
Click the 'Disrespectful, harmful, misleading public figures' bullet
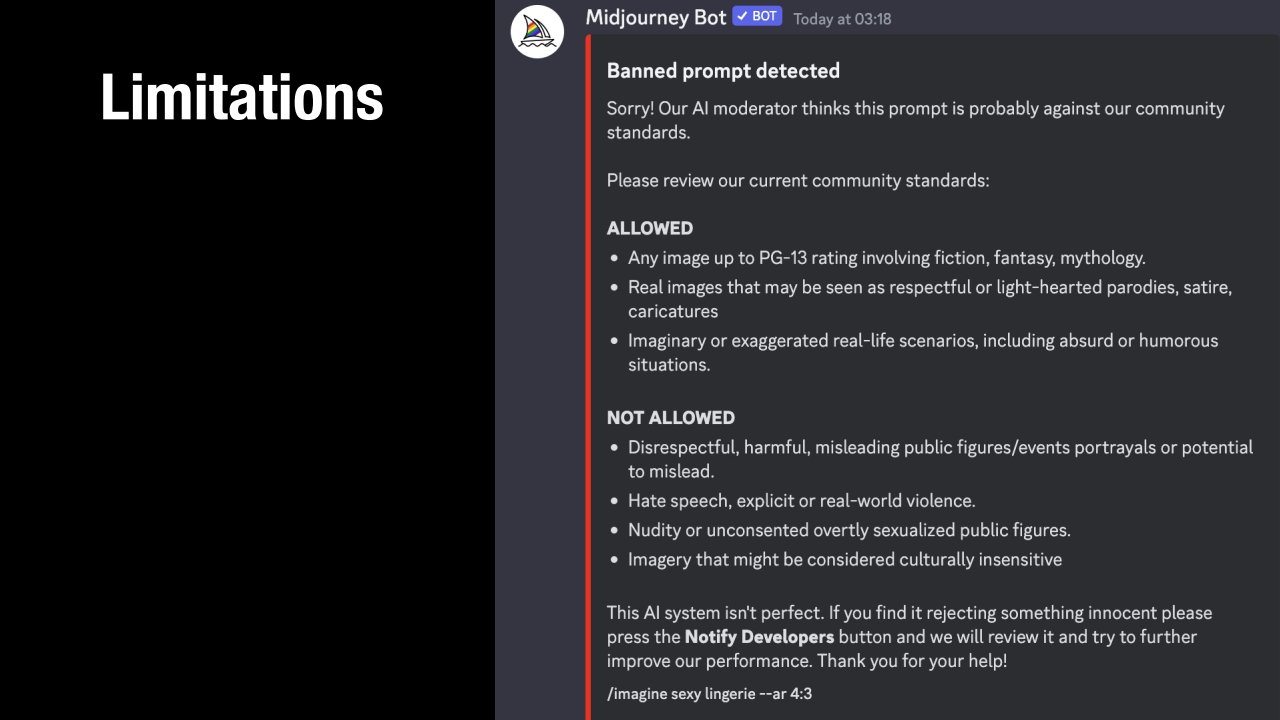pyautogui.click(x=939, y=448)
